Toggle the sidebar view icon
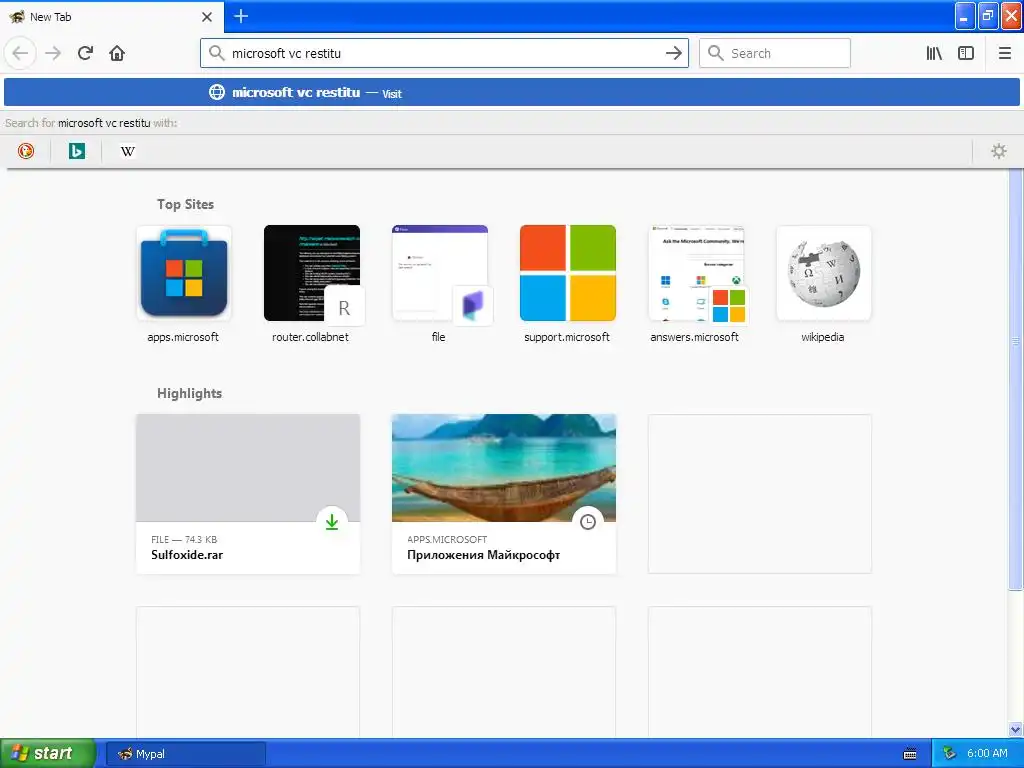Screen dimensions: 1024x768 tap(966, 53)
